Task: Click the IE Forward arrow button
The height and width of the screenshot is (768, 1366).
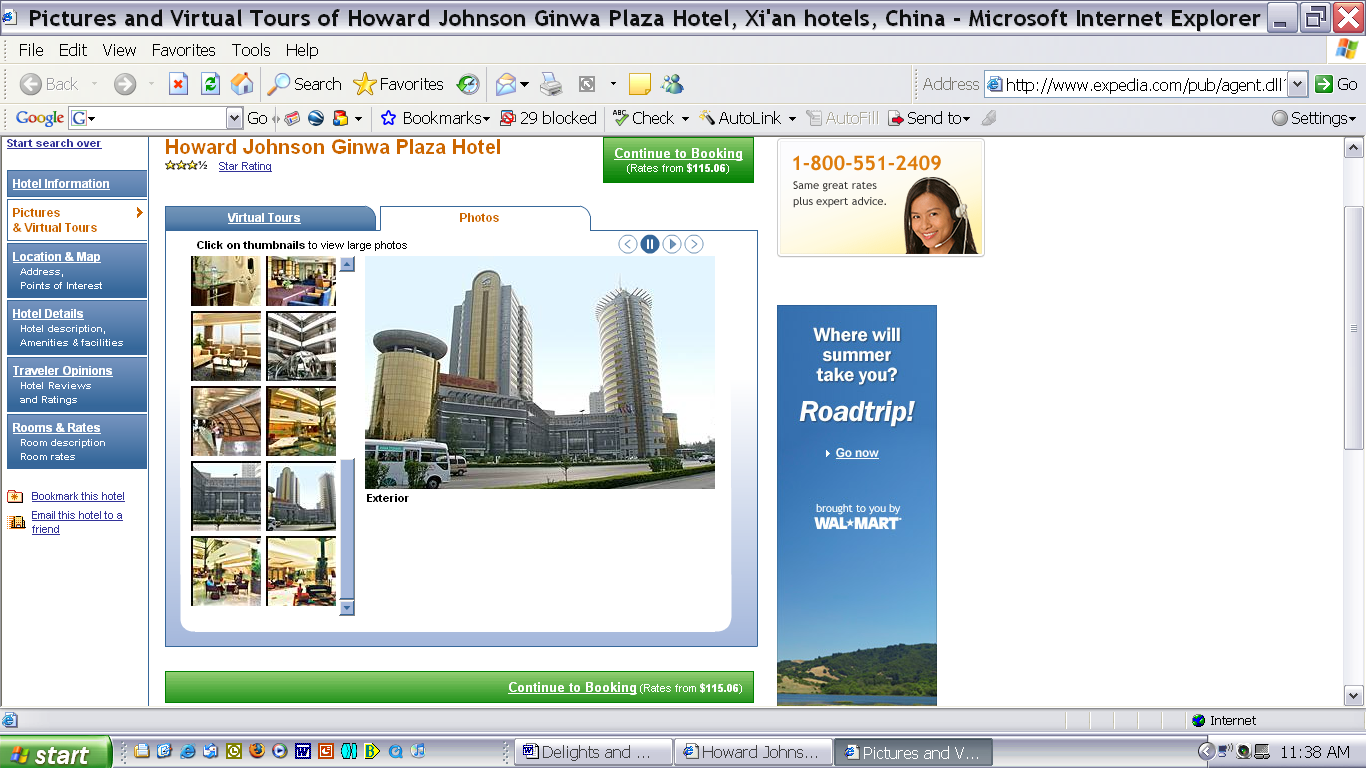Action: (x=124, y=84)
